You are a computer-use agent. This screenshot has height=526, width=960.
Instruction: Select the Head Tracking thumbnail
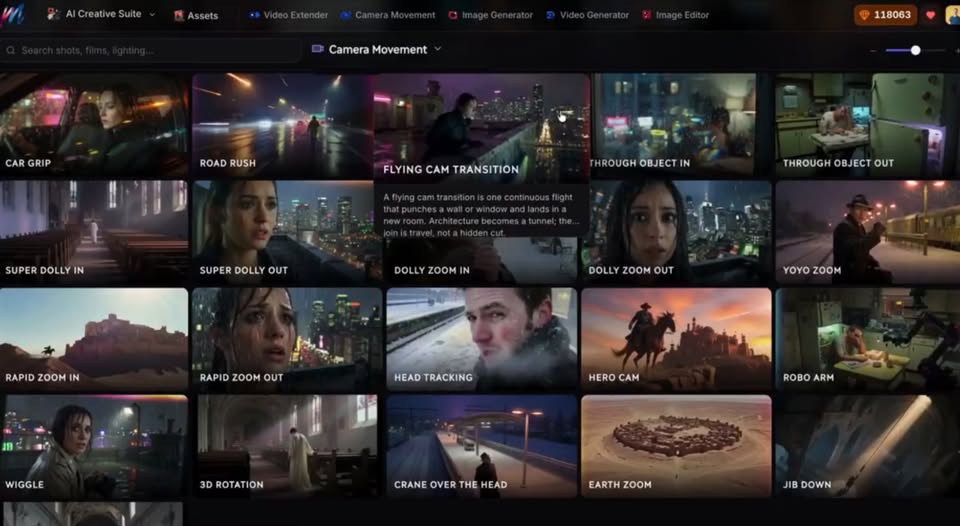point(481,340)
